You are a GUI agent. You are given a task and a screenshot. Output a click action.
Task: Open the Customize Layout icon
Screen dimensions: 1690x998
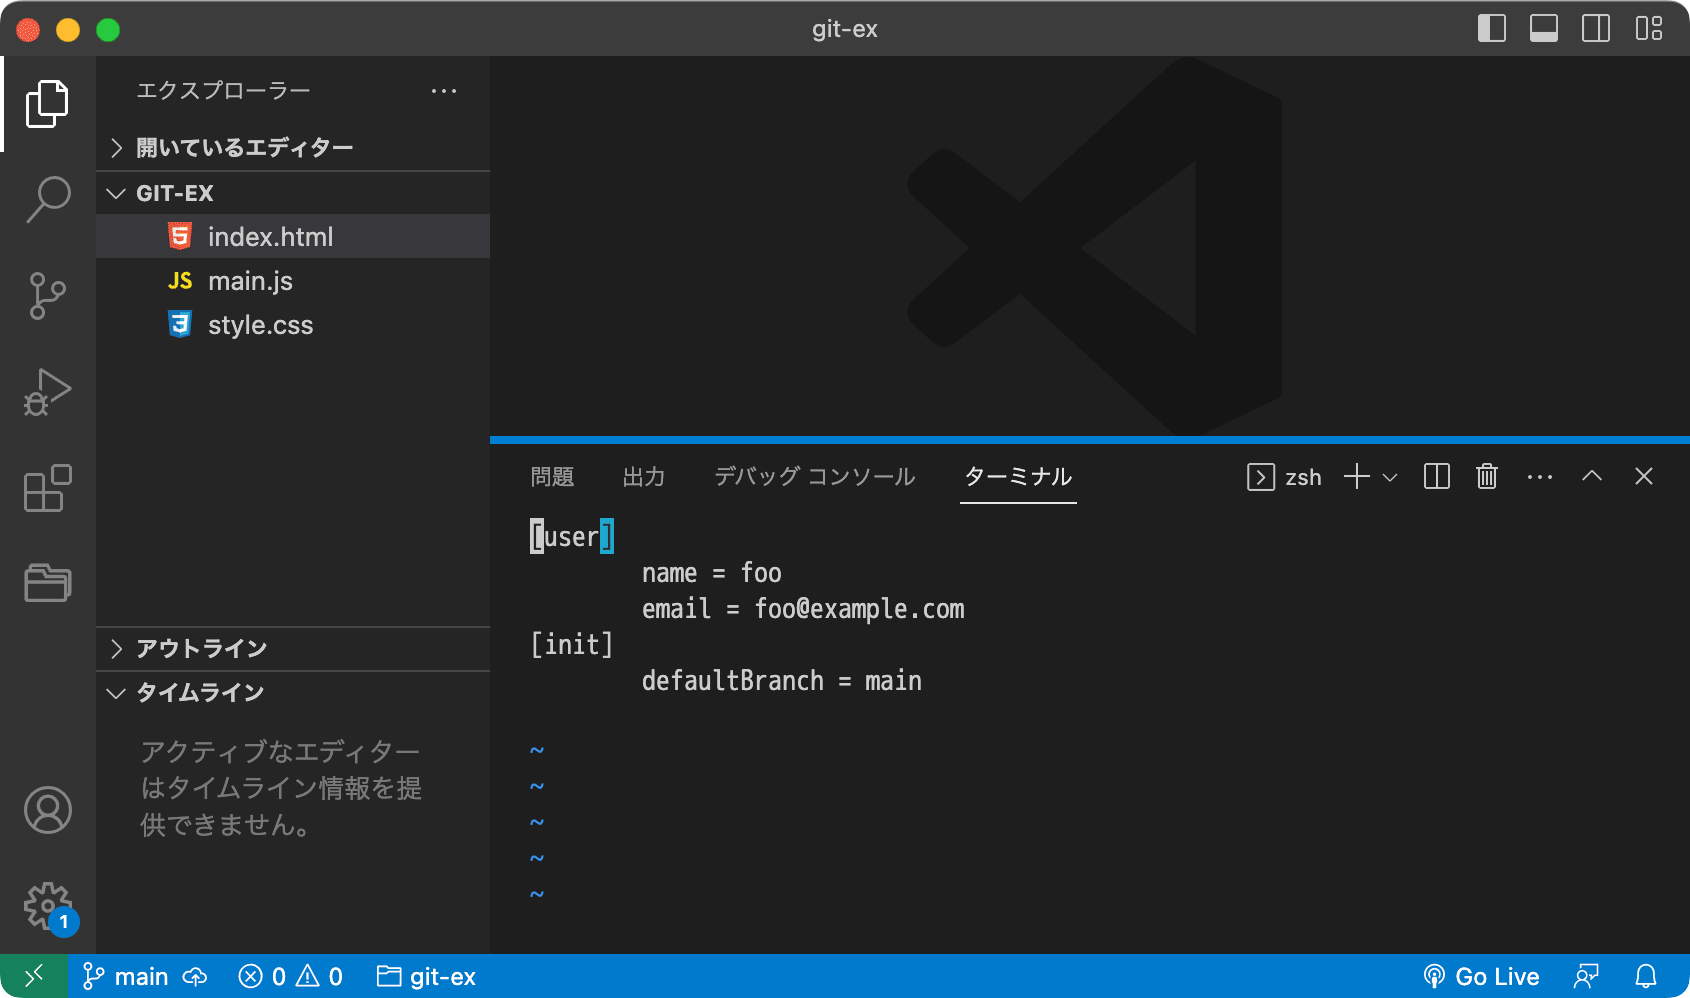point(1648,28)
